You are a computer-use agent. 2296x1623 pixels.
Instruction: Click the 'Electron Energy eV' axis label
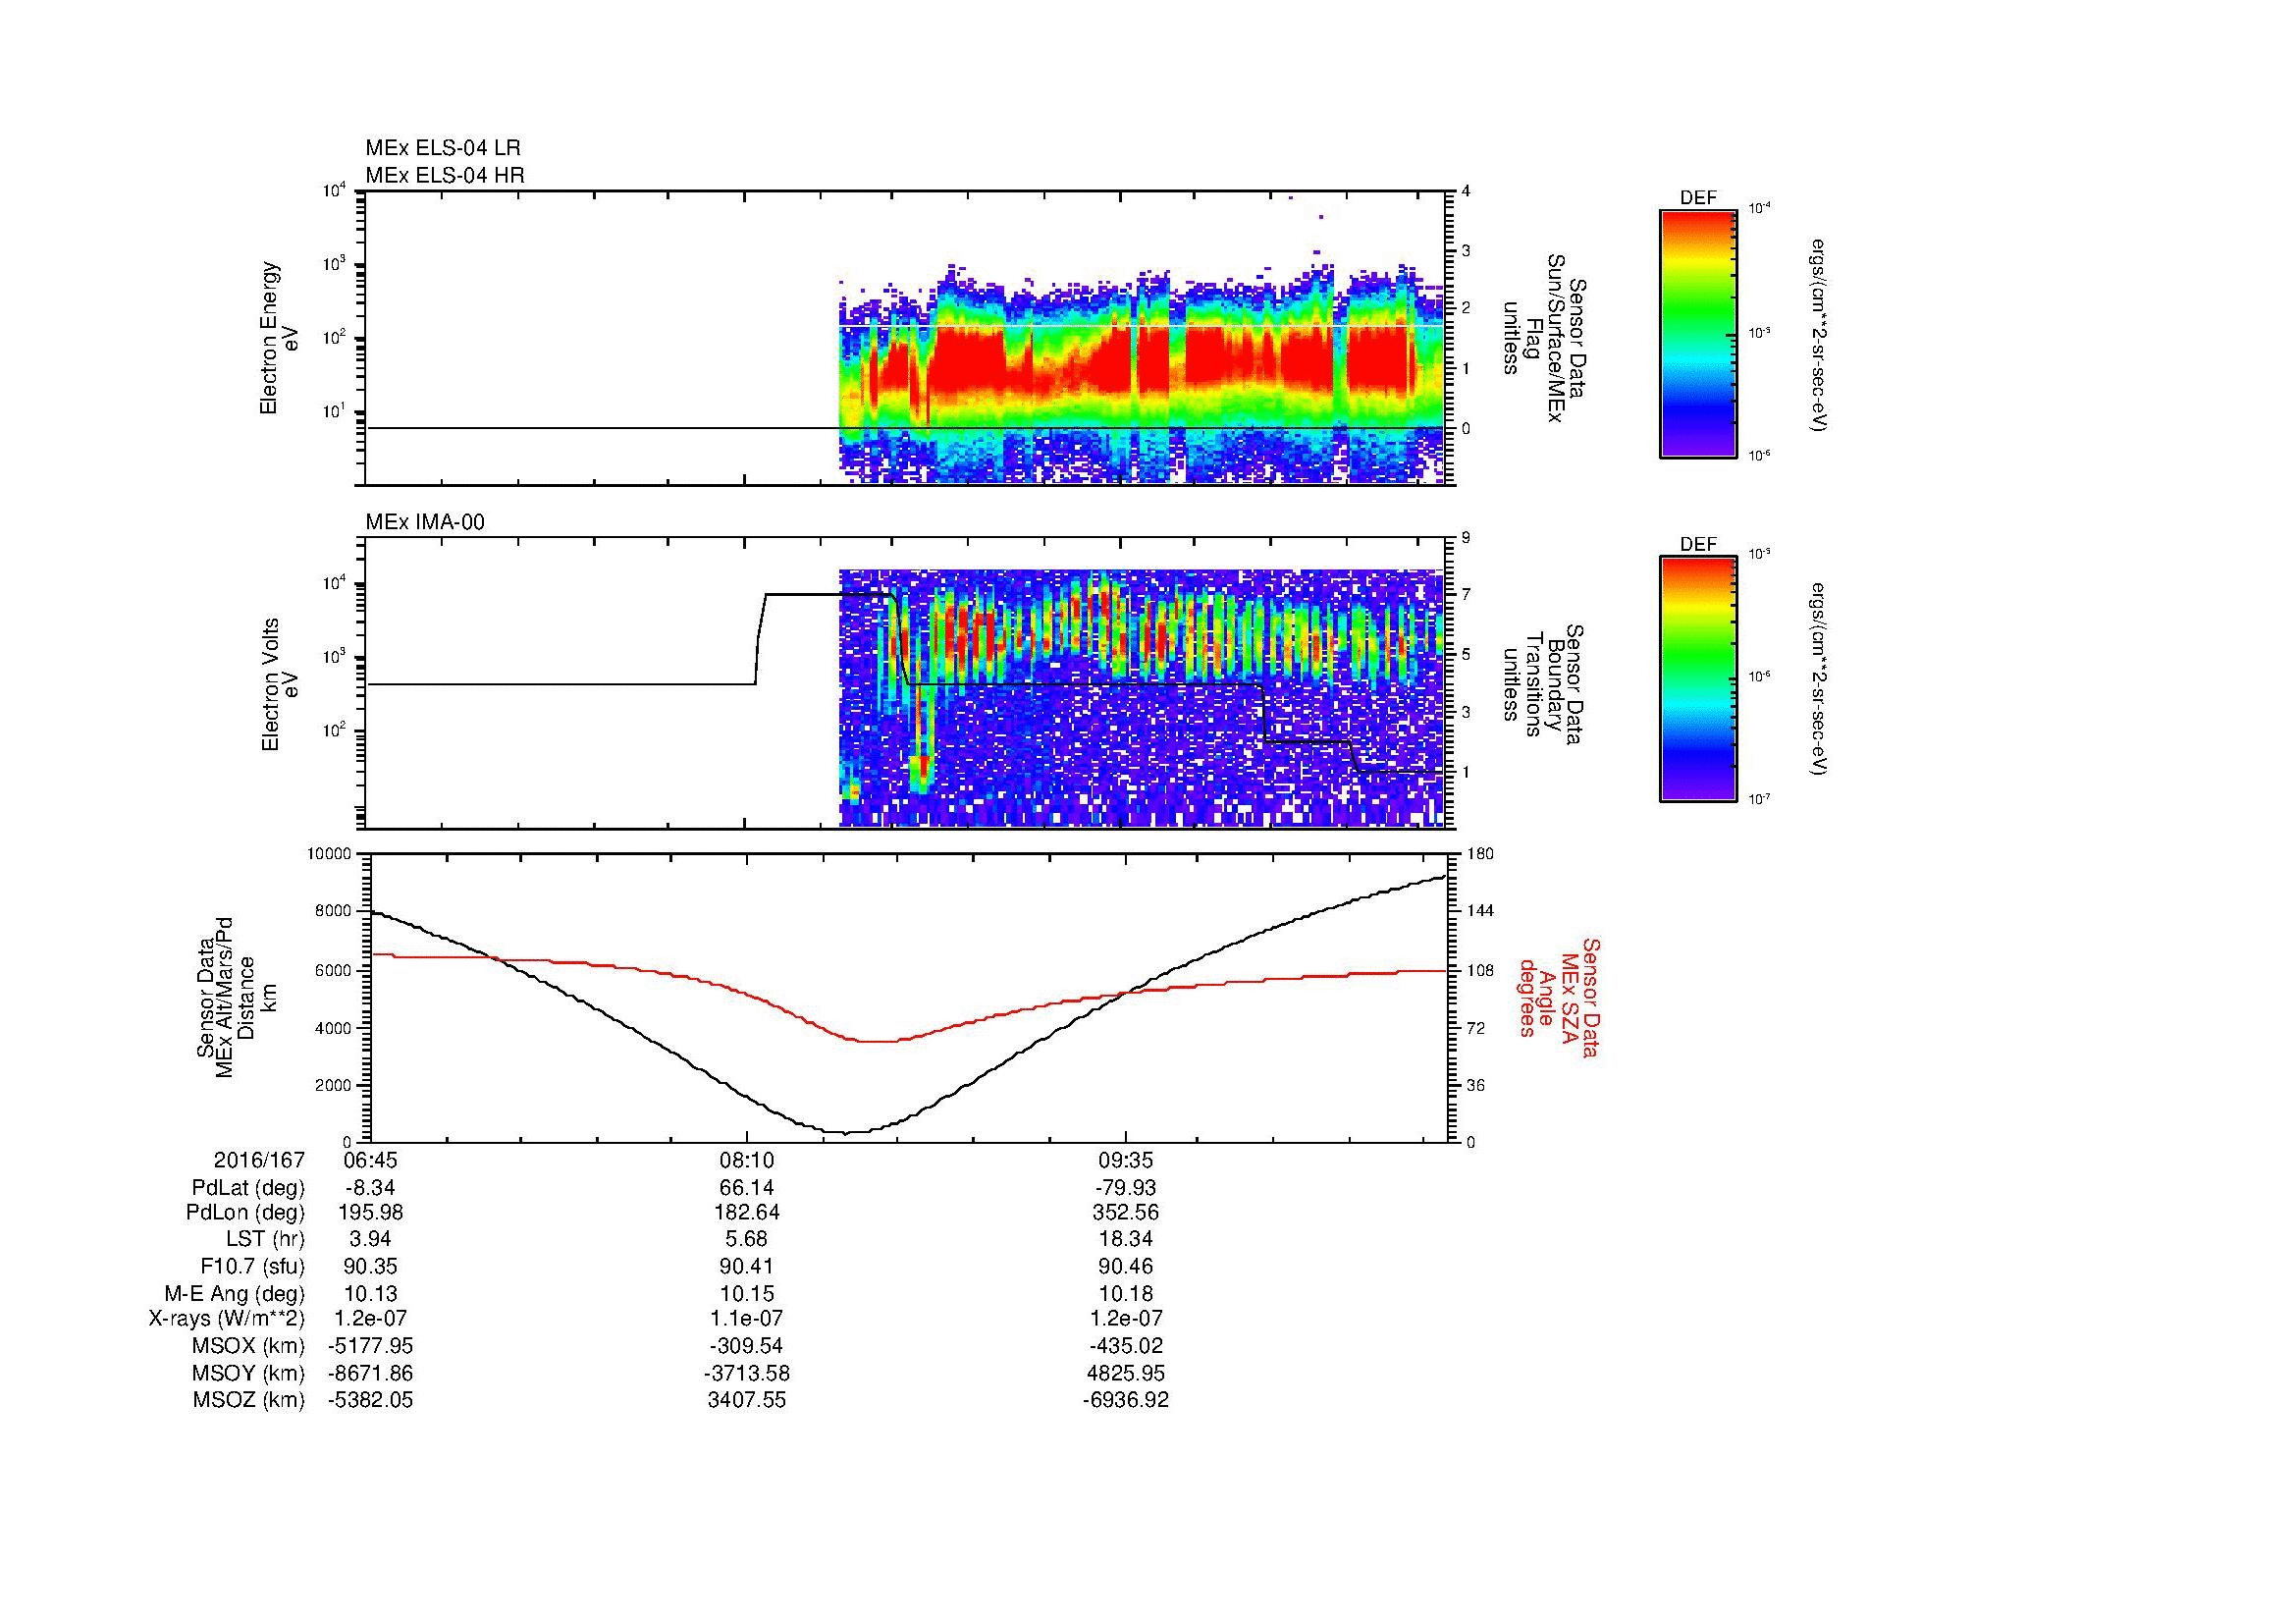pos(279,338)
